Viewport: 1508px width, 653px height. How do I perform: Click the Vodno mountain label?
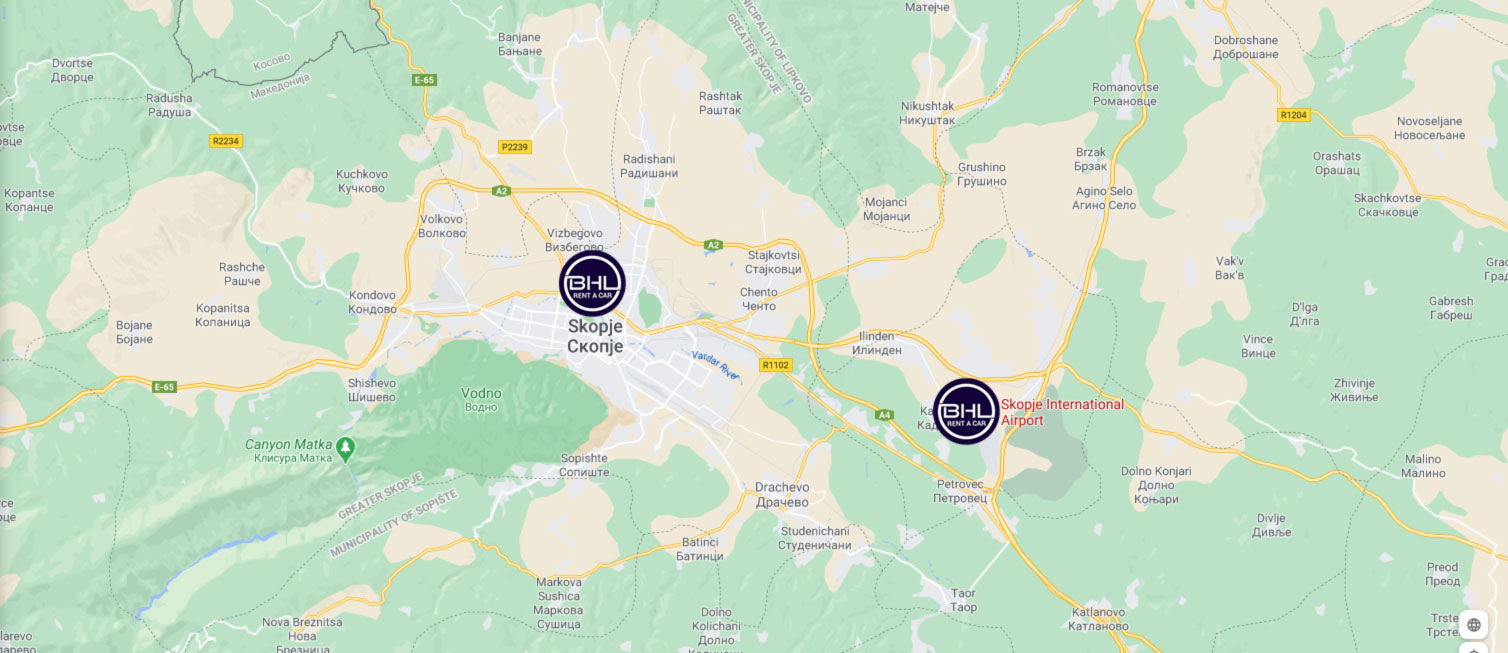coord(481,400)
